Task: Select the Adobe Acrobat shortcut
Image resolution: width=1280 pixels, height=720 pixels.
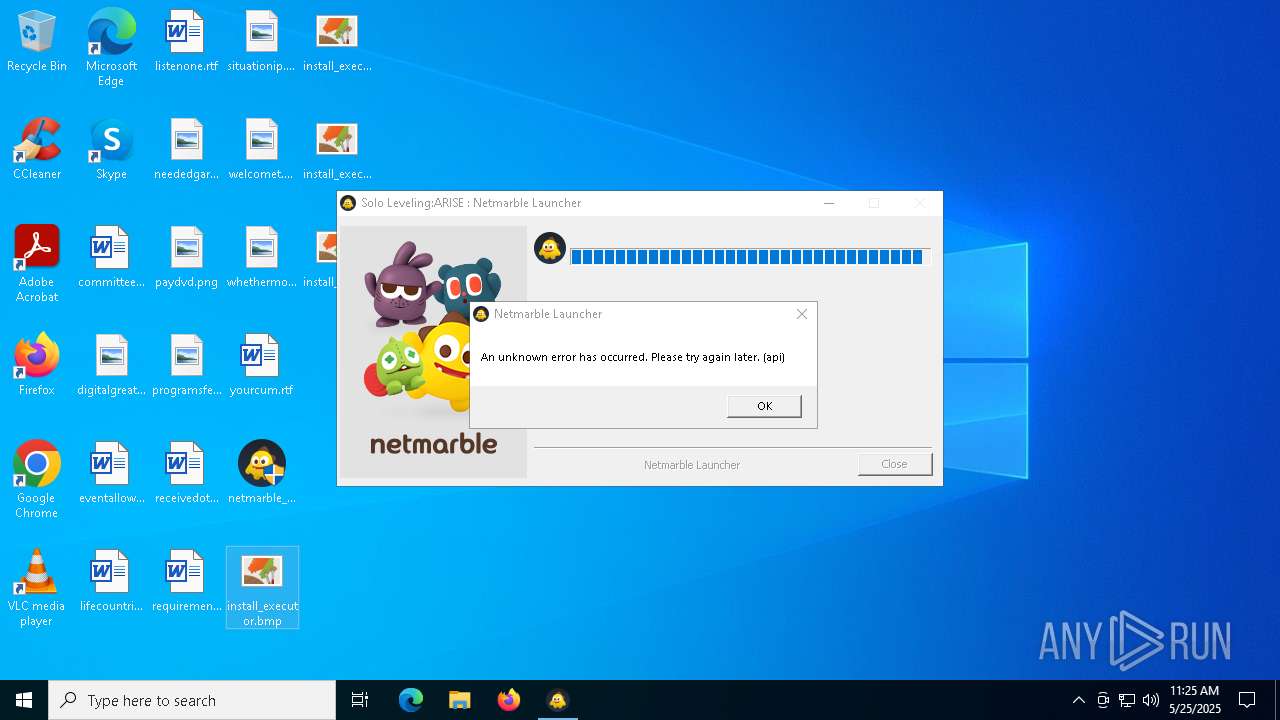Action: [x=37, y=264]
